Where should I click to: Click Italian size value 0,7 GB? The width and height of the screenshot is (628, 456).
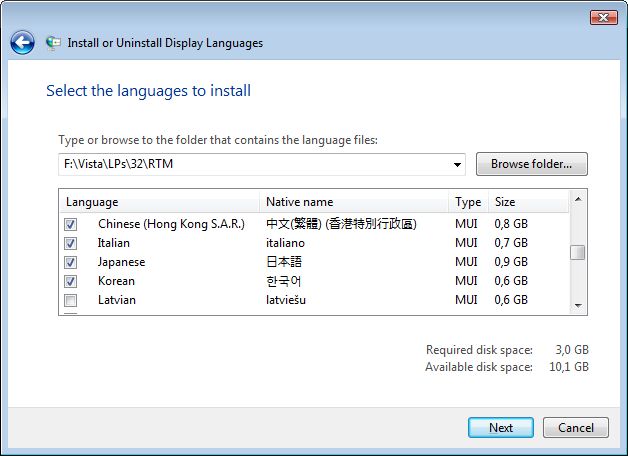pyautogui.click(x=511, y=243)
